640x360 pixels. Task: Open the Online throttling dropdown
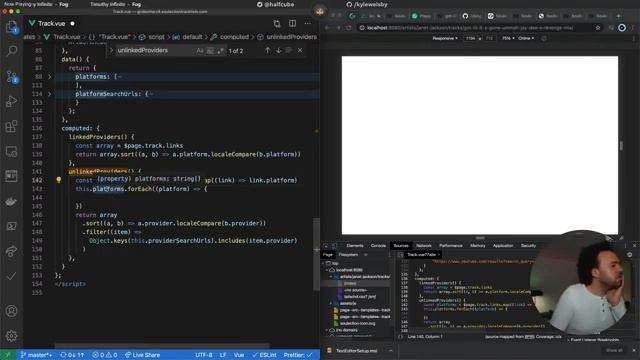tap(526, 38)
